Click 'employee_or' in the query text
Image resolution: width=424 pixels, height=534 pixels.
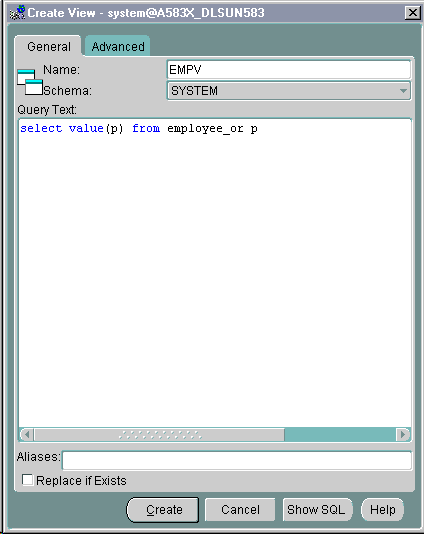[x=205, y=129]
